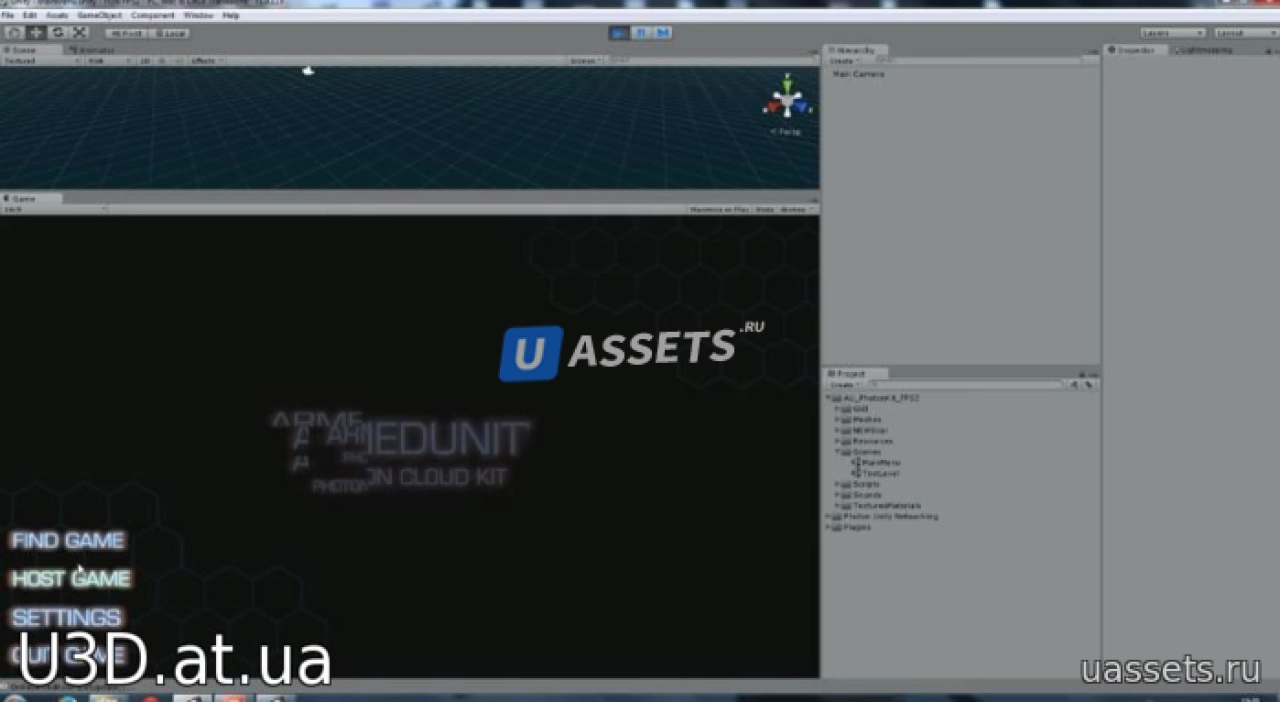The height and width of the screenshot is (702, 1280).
Task: Collapse the Scenes folder
Action: point(837,452)
